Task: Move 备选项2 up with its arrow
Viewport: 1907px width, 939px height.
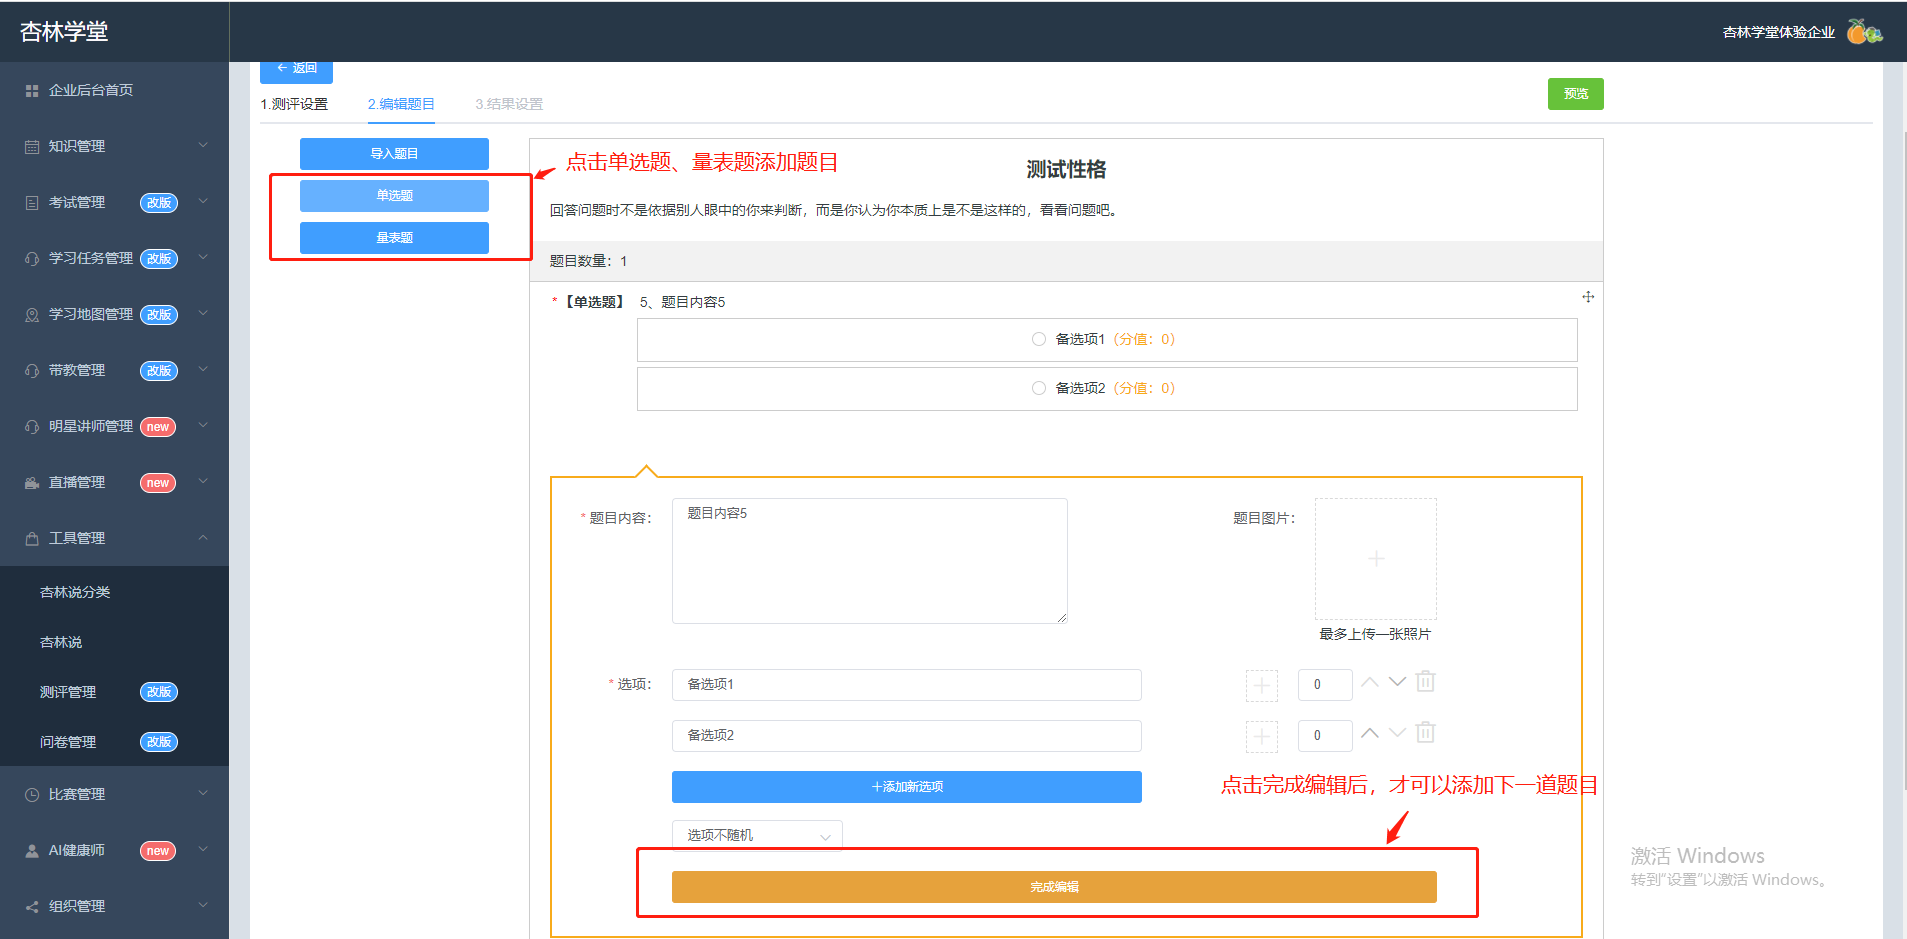Action: 1370,733
